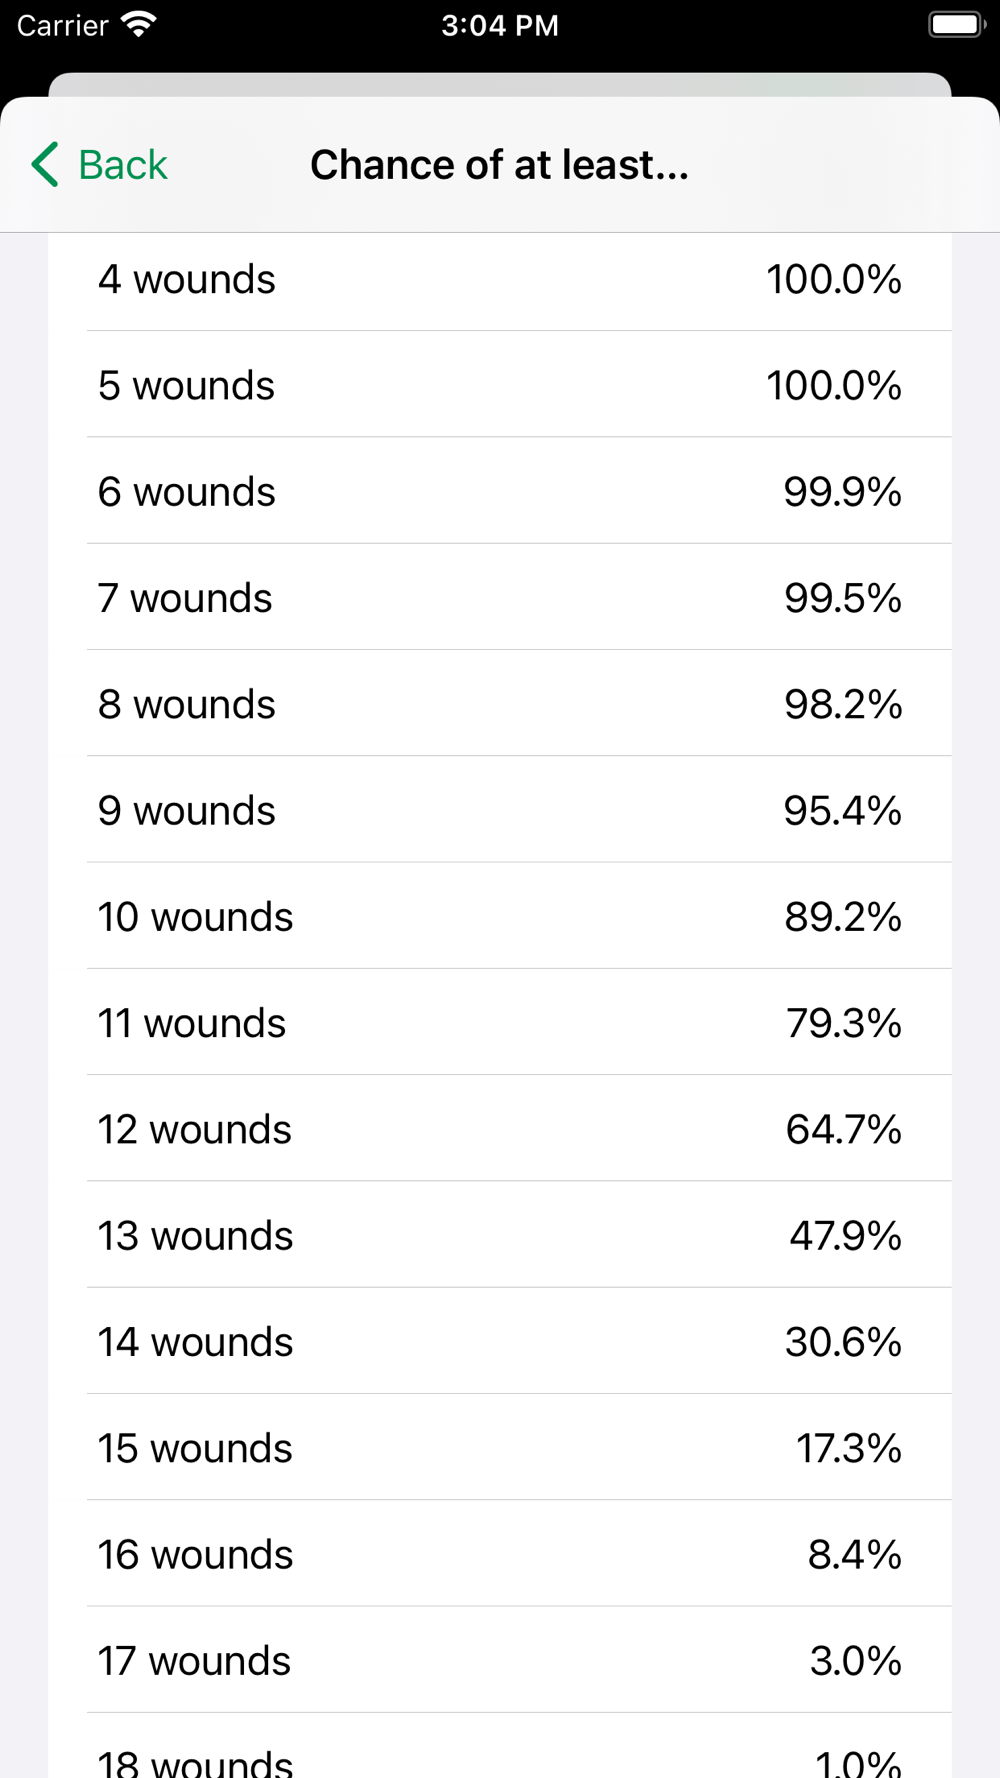1000x1778 pixels.
Task: Go back using the Back button
Action: coord(99,165)
